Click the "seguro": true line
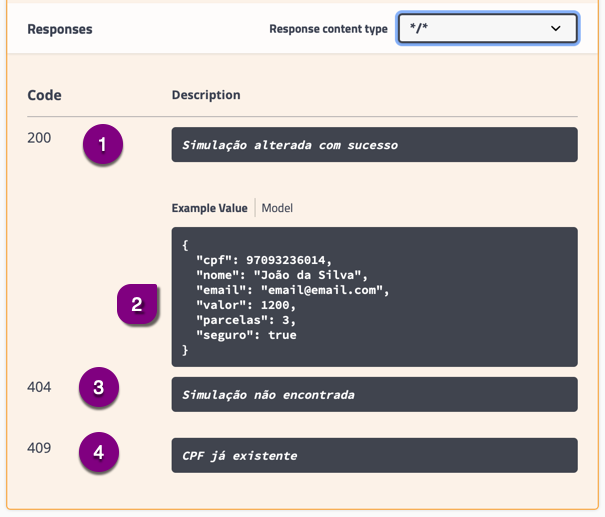Screen dimensions: 605x517 click(x=246, y=335)
